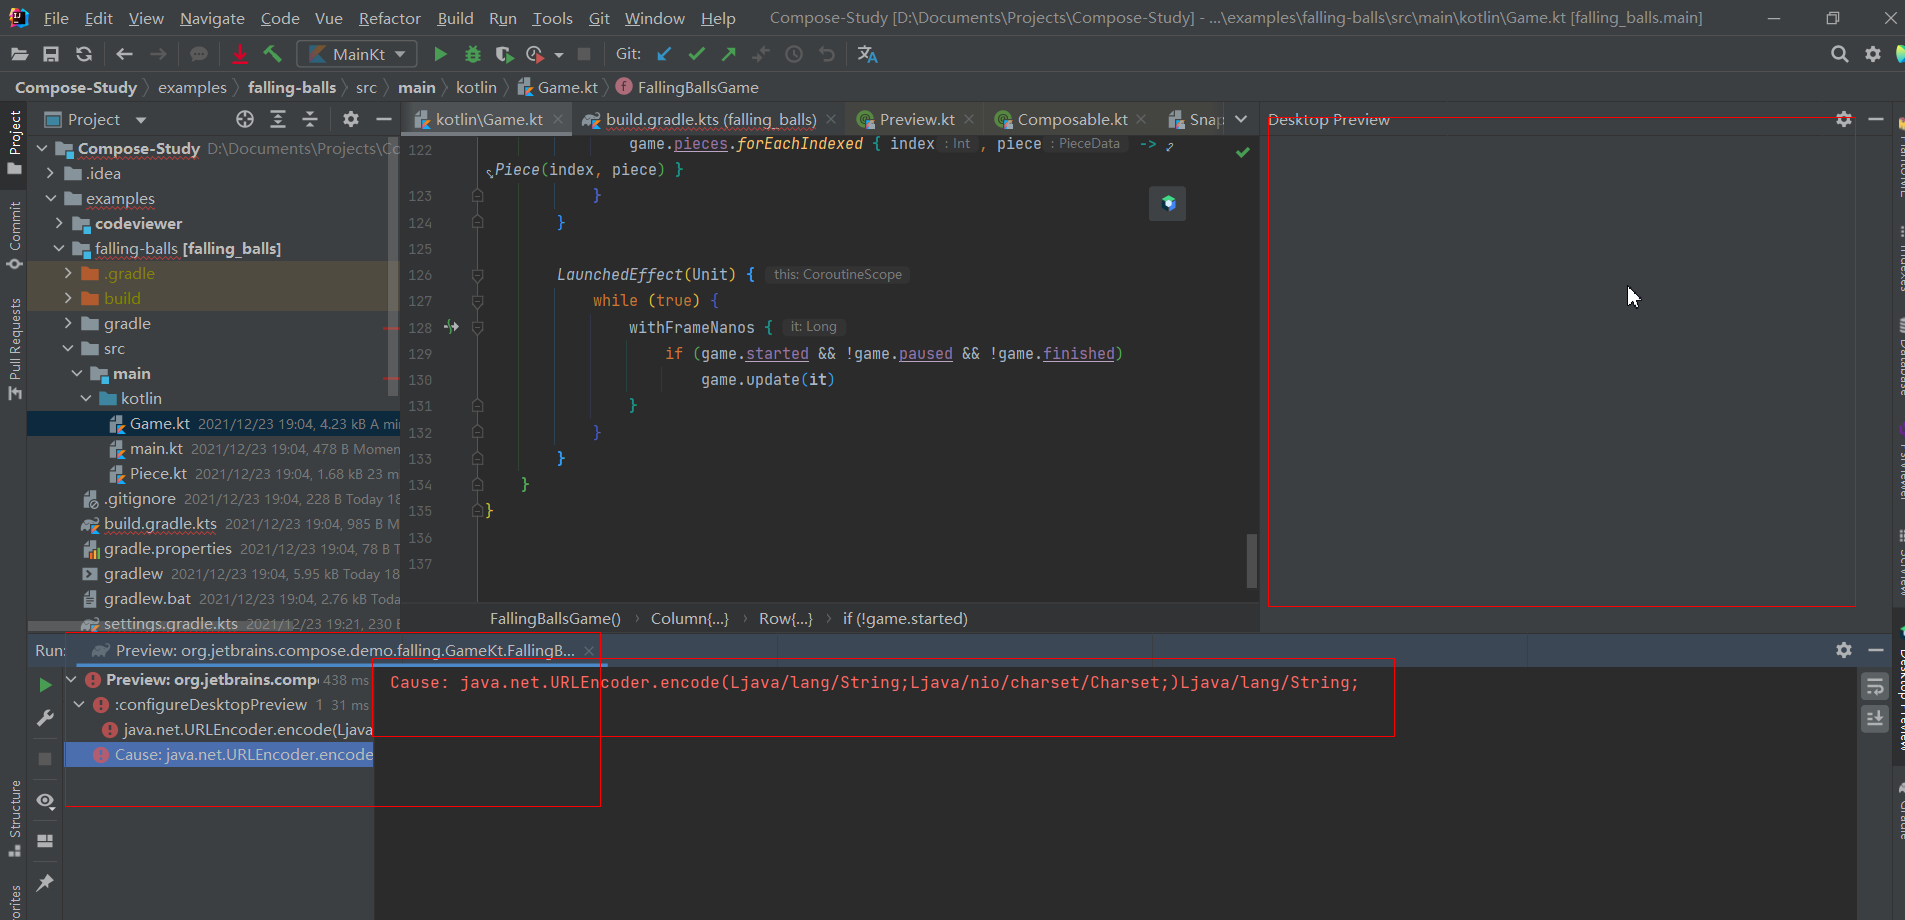The image size is (1905, 920).
Task: Open the Refactor menu
Action: 389,18
